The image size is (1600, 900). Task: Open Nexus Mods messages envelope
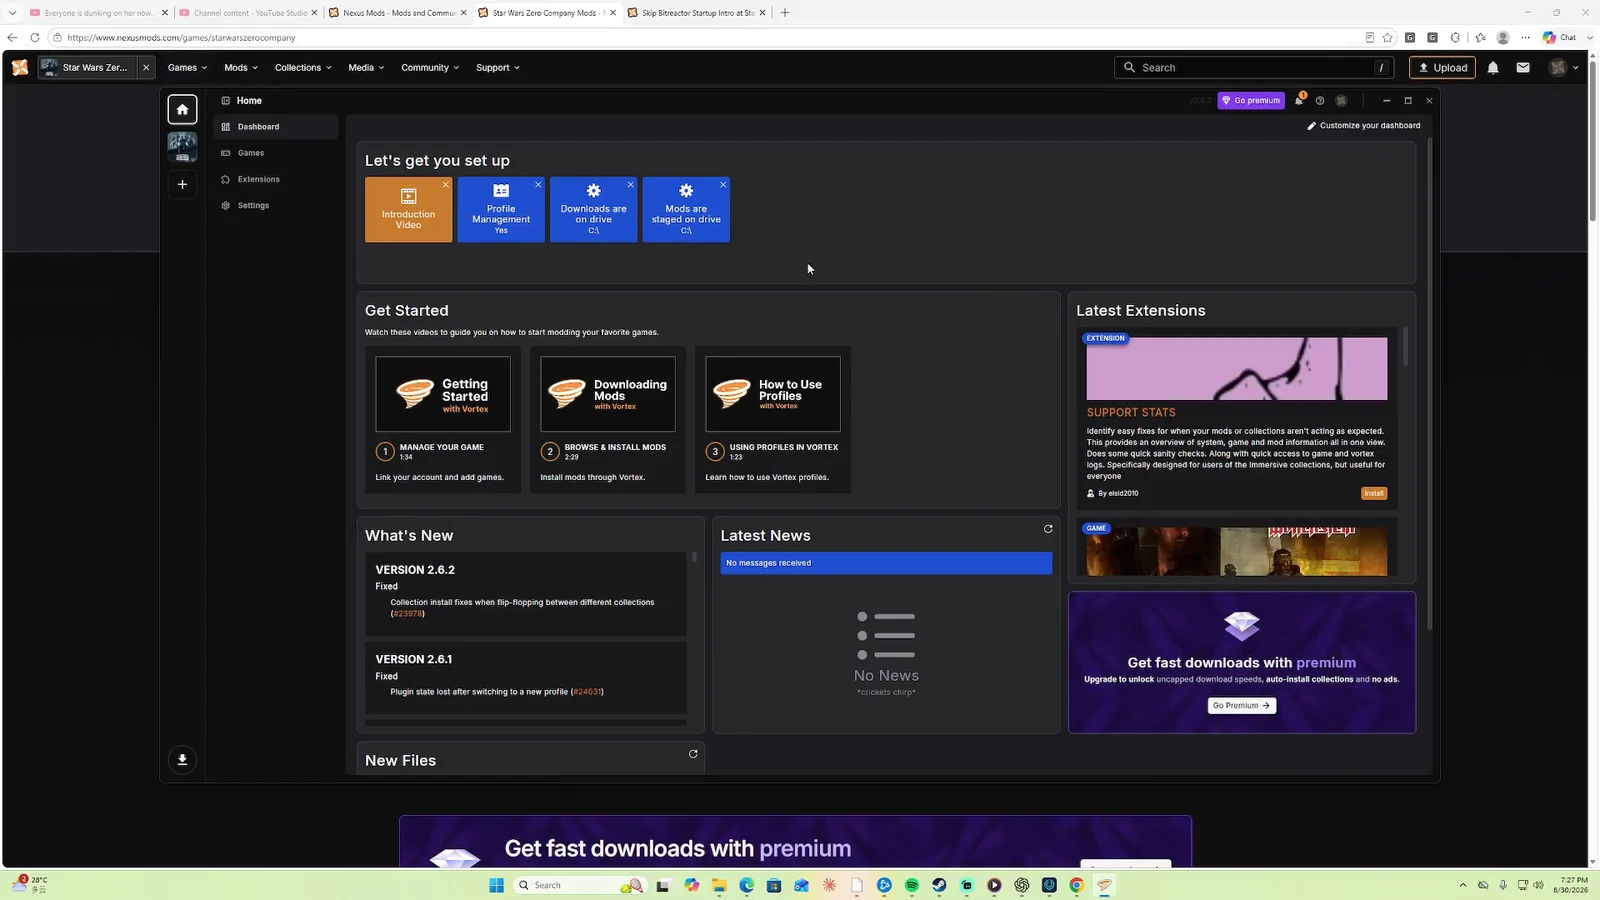[1523, 68]
